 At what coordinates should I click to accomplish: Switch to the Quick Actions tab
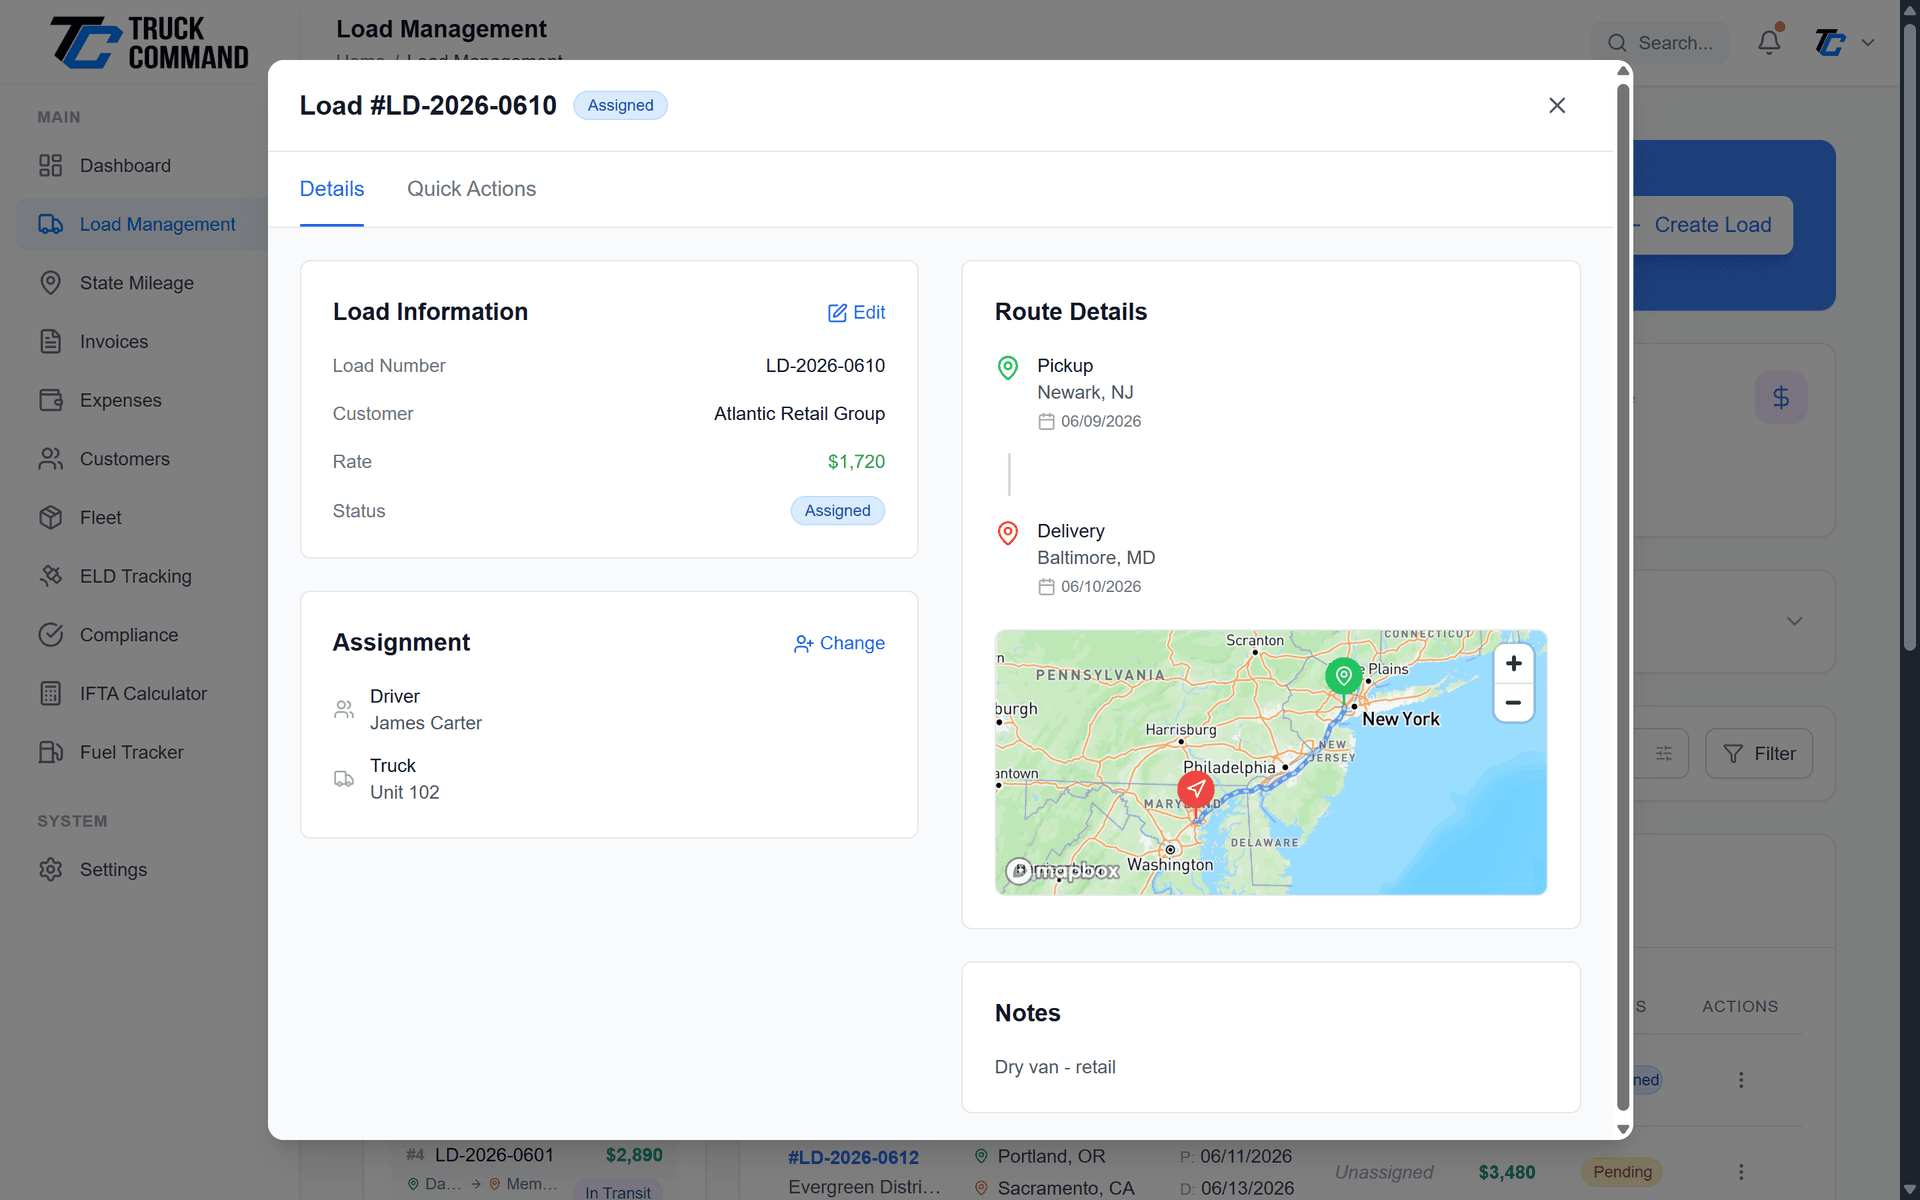click(x=471, y=189)
